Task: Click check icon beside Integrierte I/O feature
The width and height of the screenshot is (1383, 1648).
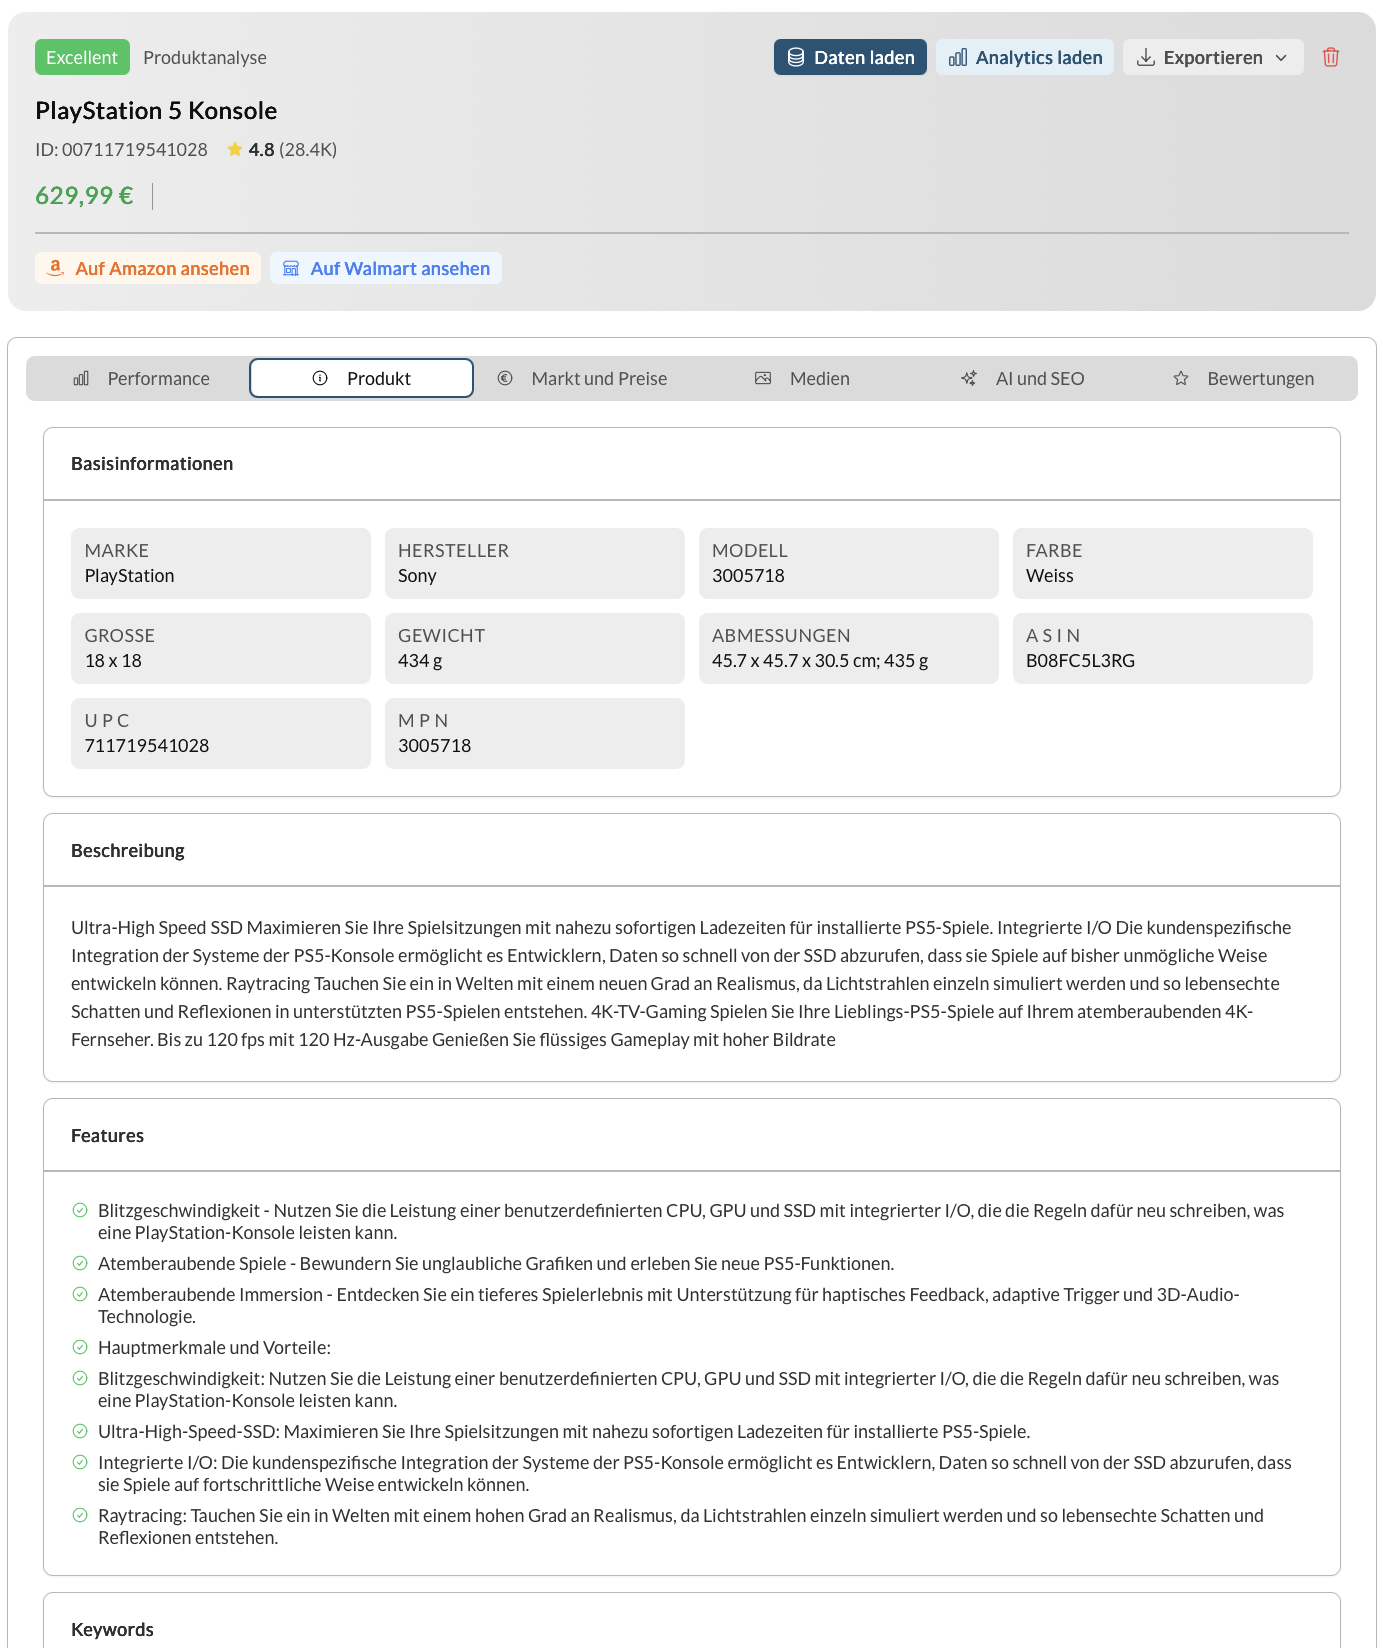Action: (80, 1462)
